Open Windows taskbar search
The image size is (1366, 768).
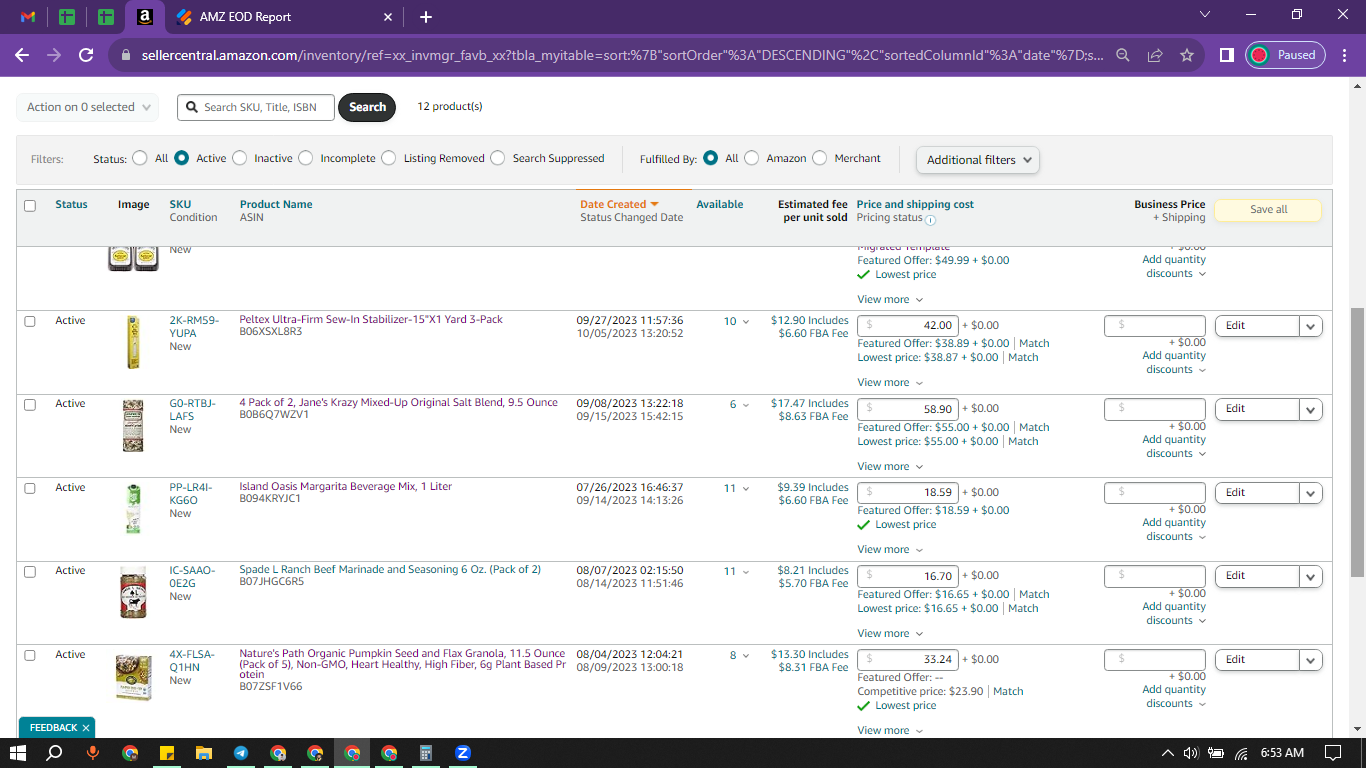pyautogui.click(x=55, y=753)
